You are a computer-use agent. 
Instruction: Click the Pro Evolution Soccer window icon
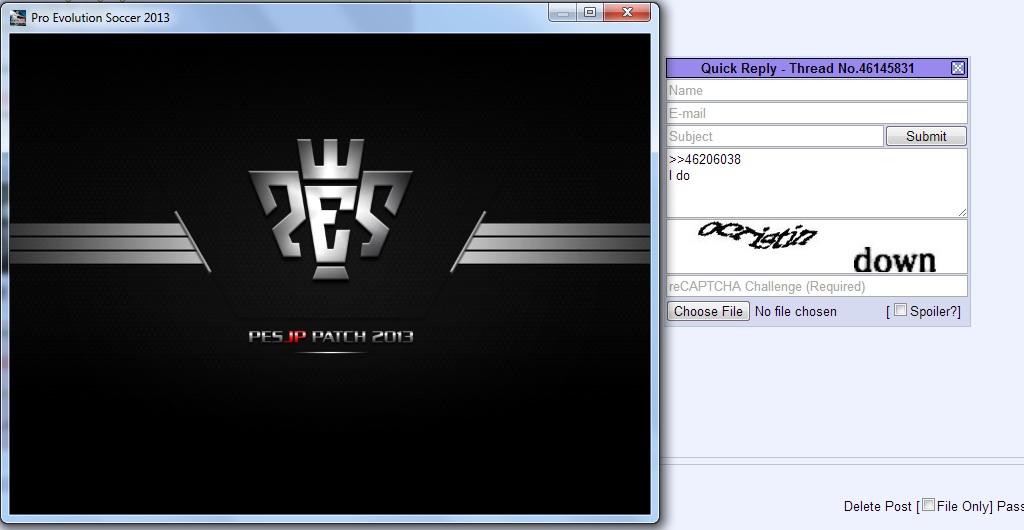click(18, 18)
